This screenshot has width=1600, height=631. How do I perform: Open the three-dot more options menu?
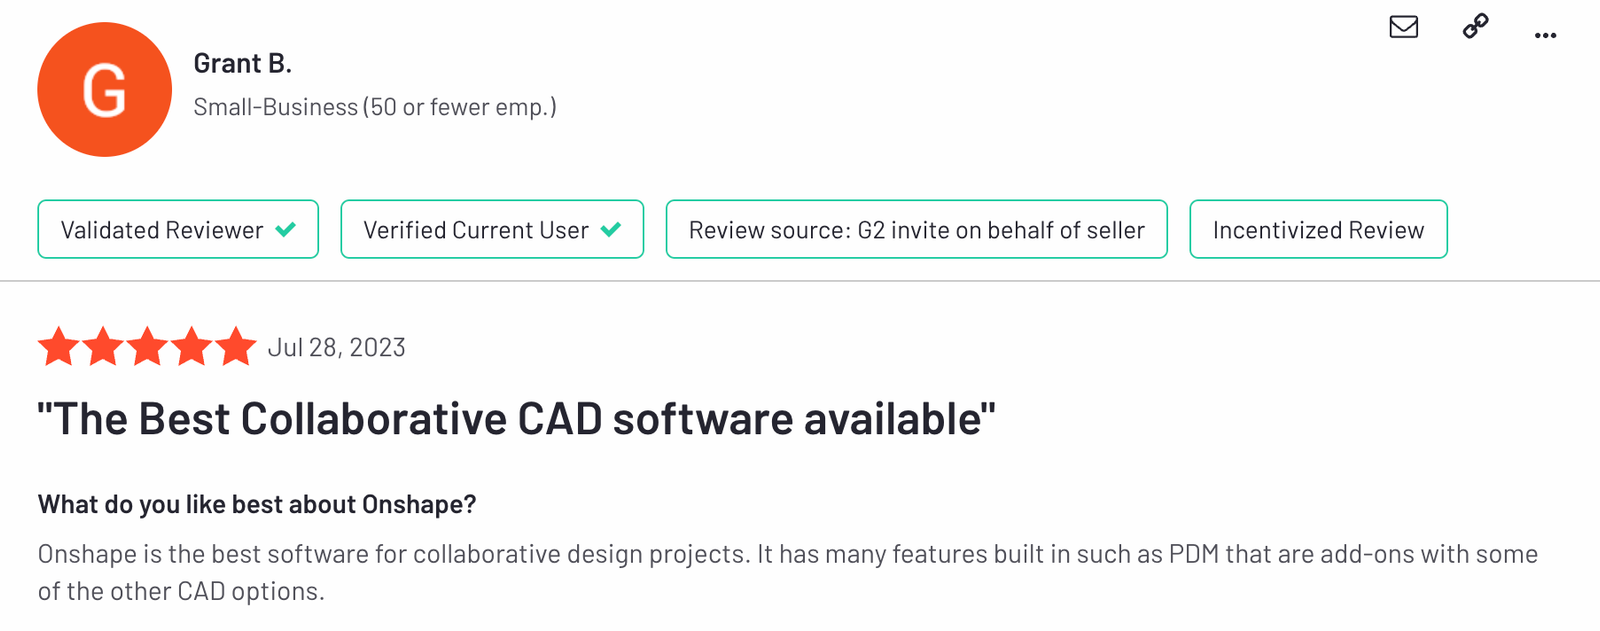pos(1545,36)
